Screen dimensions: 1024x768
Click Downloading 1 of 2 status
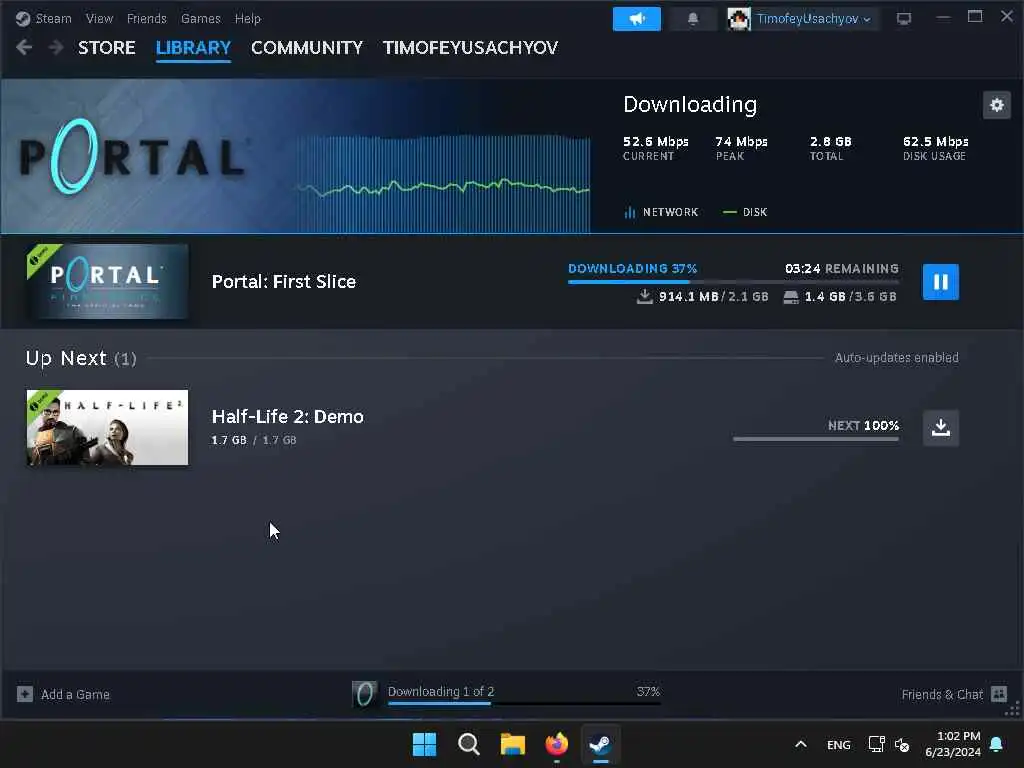pyautogui.click(x=441, y=692)
